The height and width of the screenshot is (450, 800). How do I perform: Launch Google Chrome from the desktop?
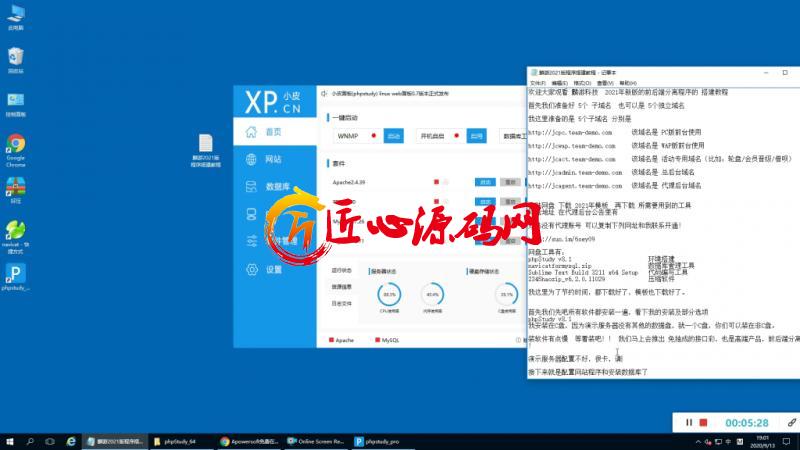(x=15, y=150)
